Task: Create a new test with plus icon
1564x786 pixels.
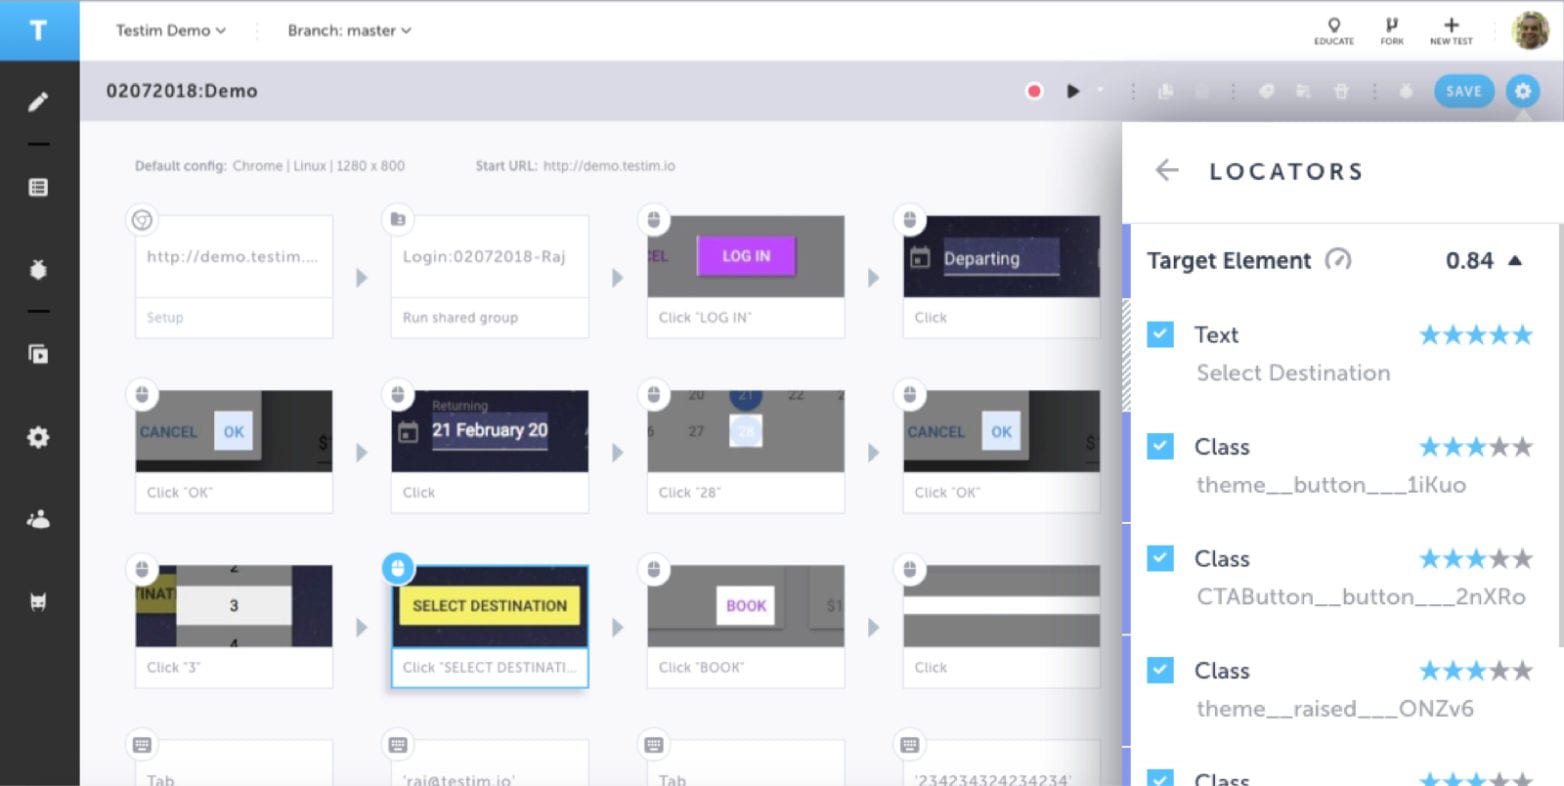Action: pyautogui.click(x=1451, y=30)
